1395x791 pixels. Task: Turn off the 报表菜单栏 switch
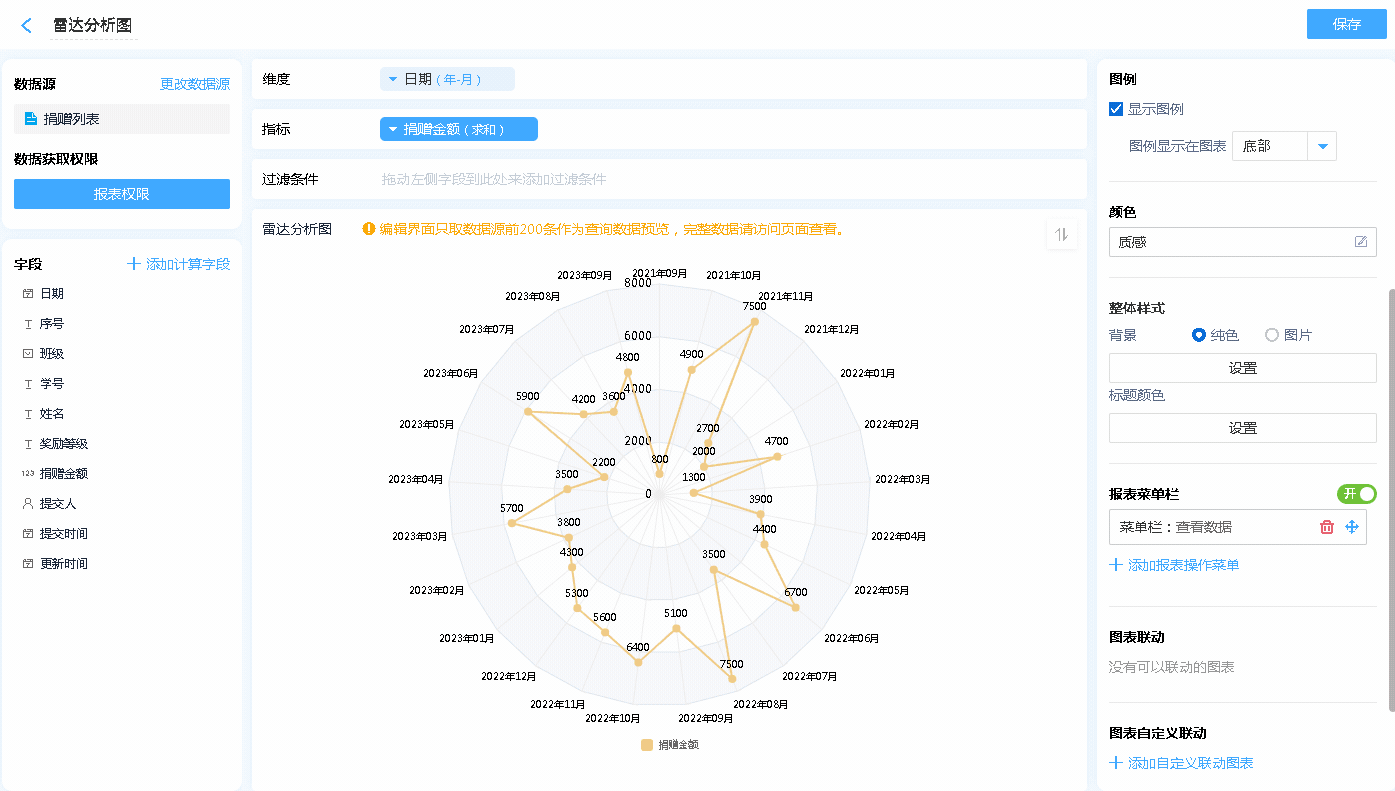[x=1357, y=494]
